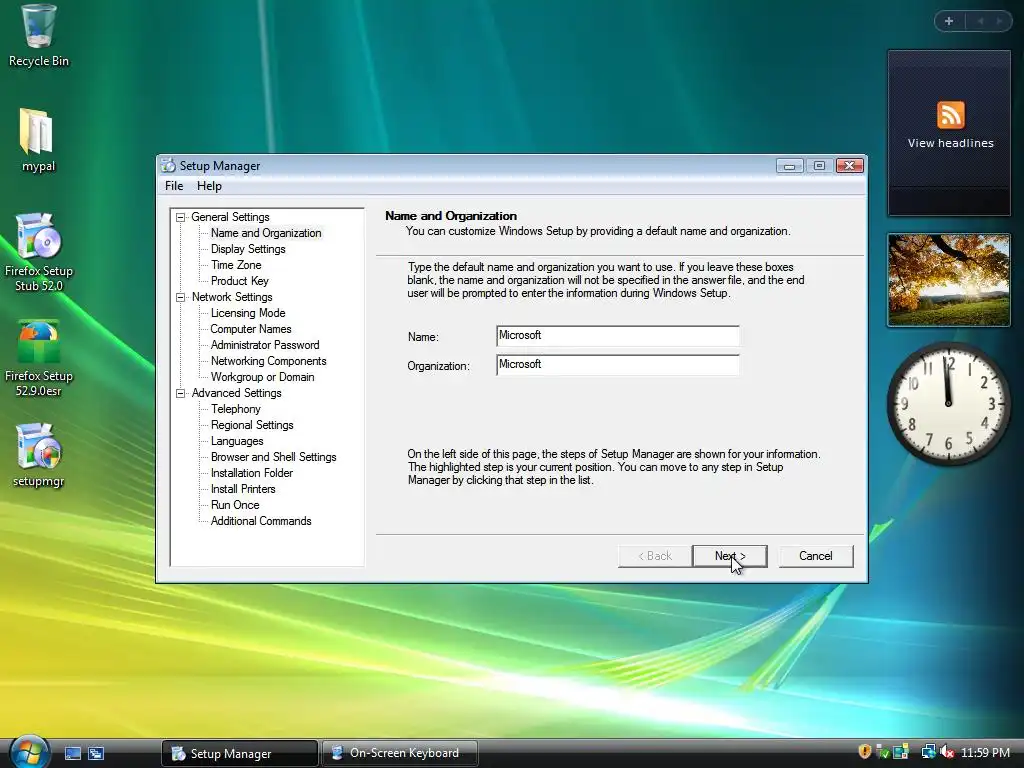The width and height of the screenshot is (1024, 768).
Task: Select Browser and Shell Settings step
Action: click(x=274, y=457)
